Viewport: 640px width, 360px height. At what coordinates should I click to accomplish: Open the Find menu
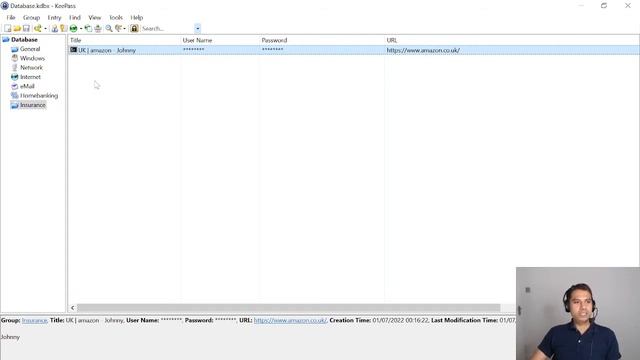(x=75, y=18)
